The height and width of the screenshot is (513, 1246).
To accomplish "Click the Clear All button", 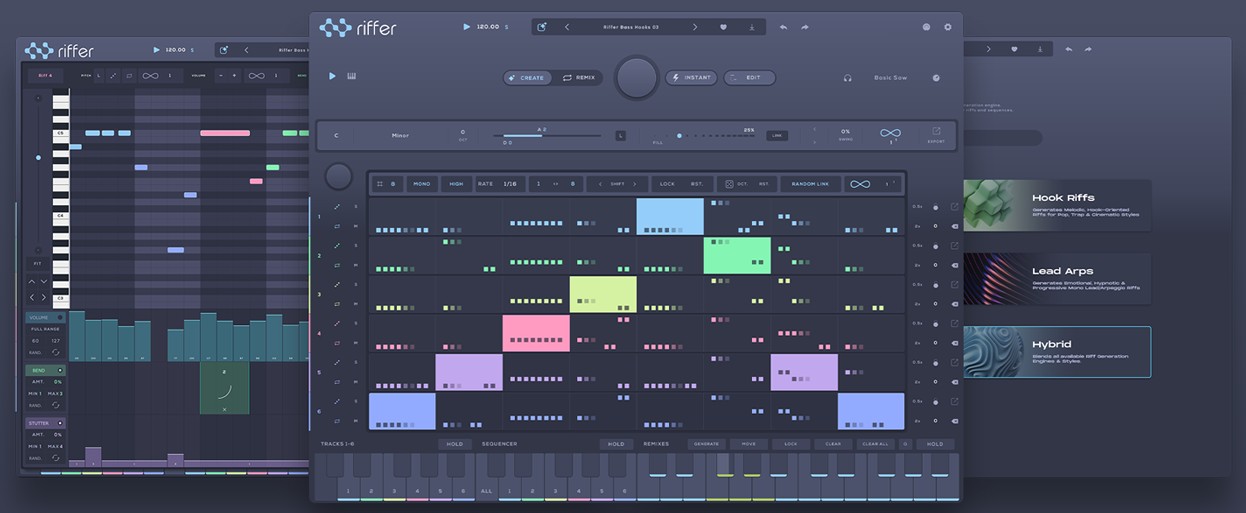I will pyautogui.click(x=875, y=444).
